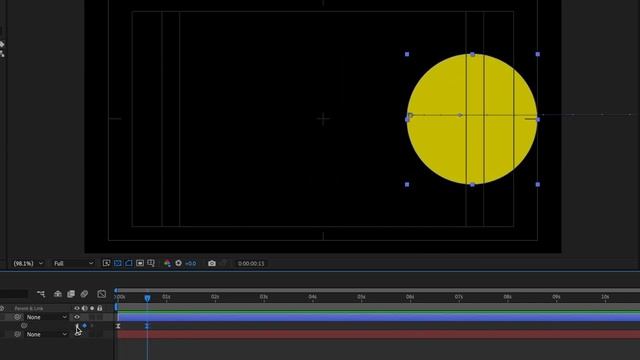Select the first keyframe at timeline start

(118, 326)
